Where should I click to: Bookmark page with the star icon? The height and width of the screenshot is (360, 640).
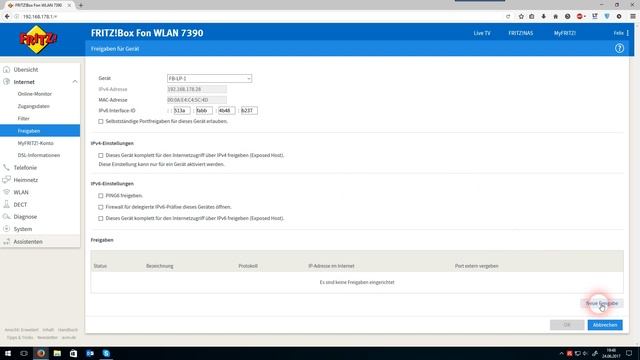(521, 16)
